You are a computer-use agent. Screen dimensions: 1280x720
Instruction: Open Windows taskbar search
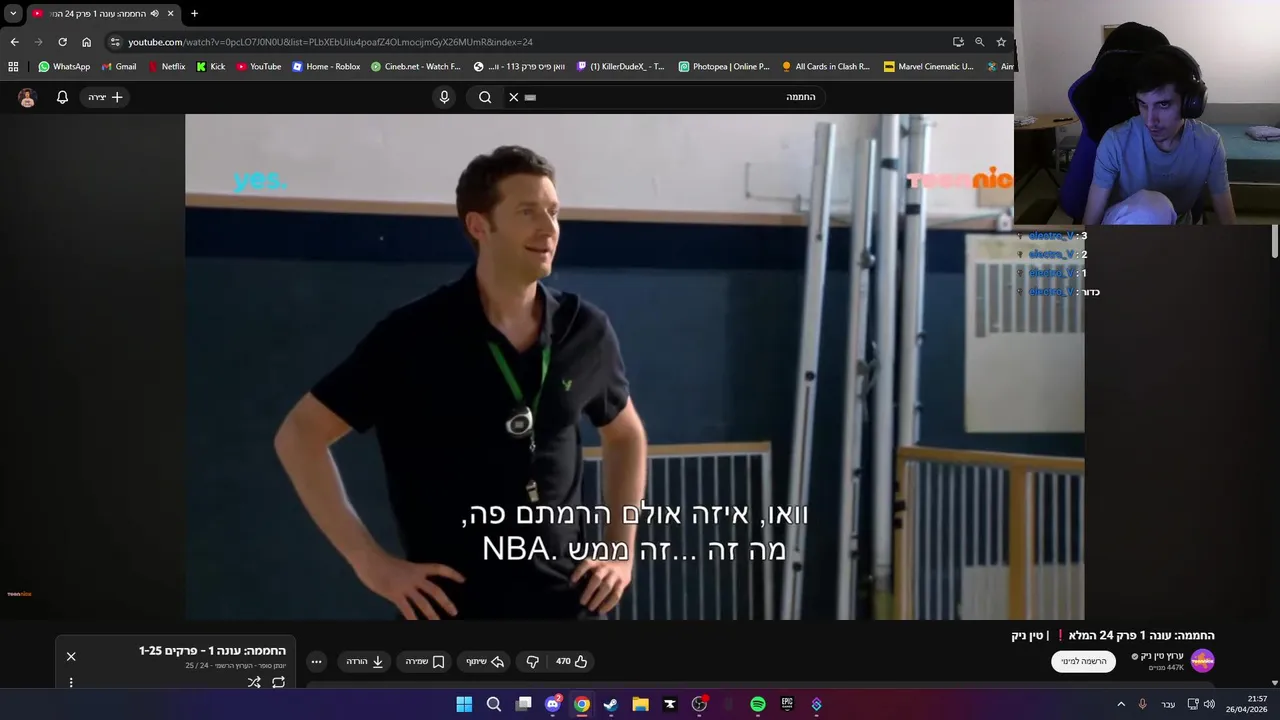tap(494, 704)
